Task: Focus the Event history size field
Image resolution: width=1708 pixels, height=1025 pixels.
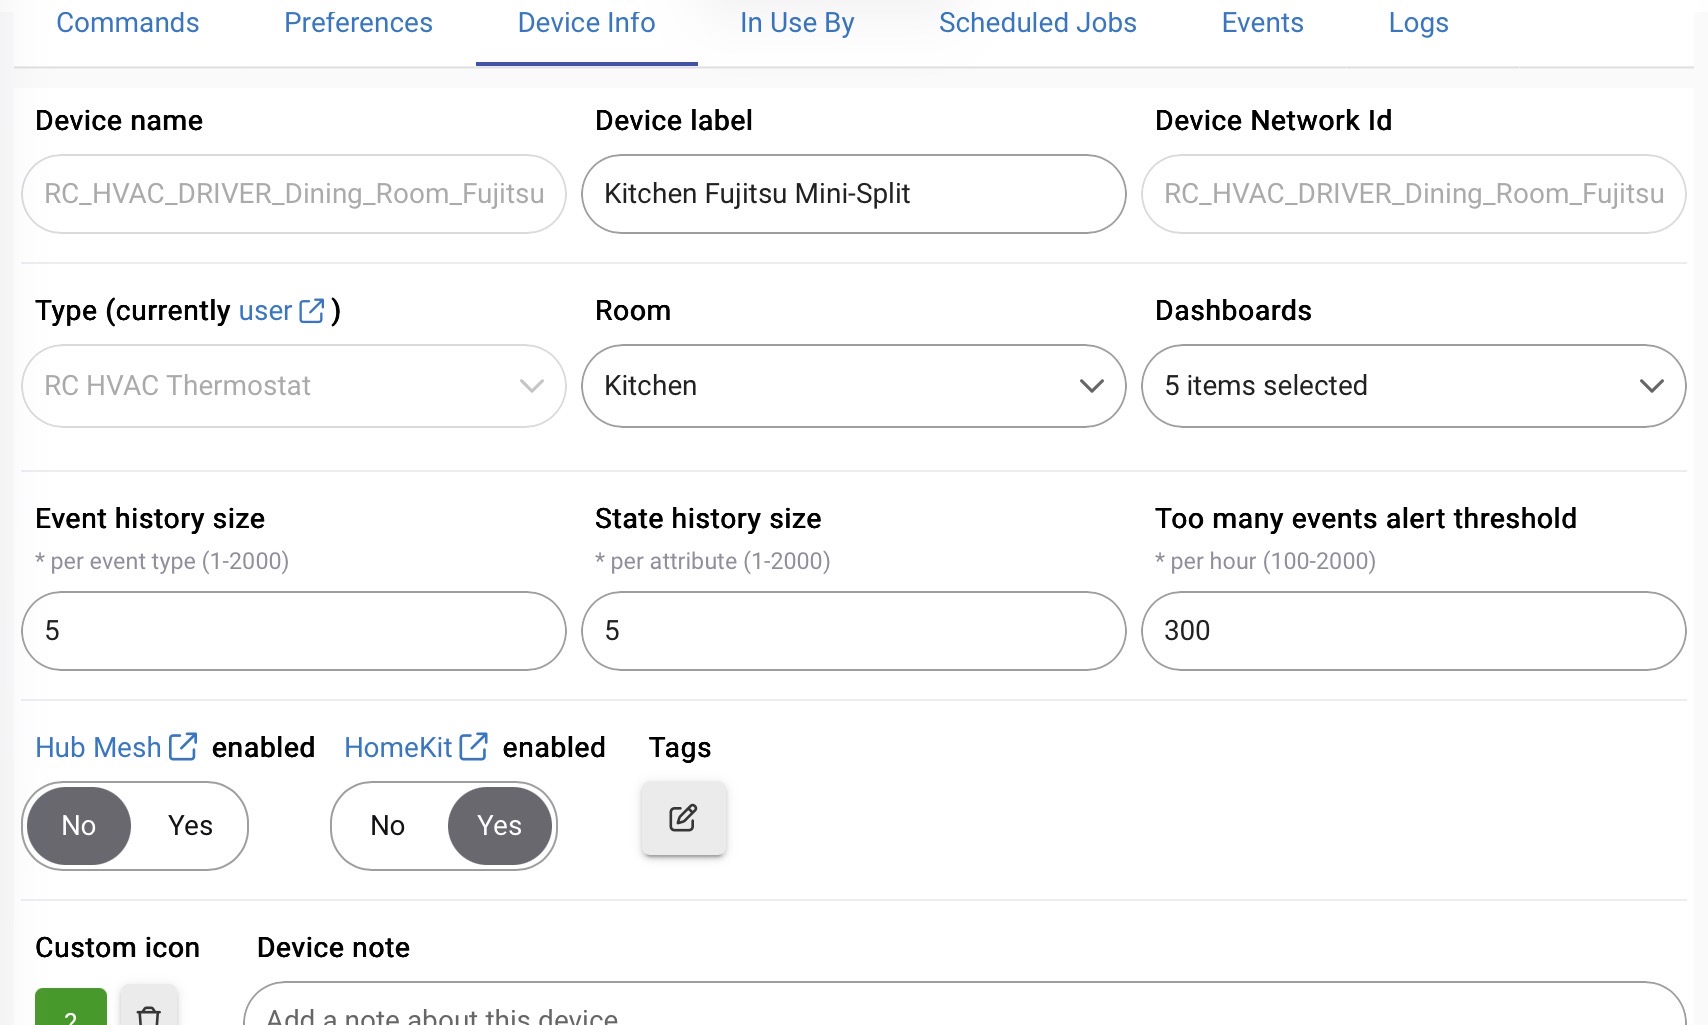Action: tap(293, 631)
